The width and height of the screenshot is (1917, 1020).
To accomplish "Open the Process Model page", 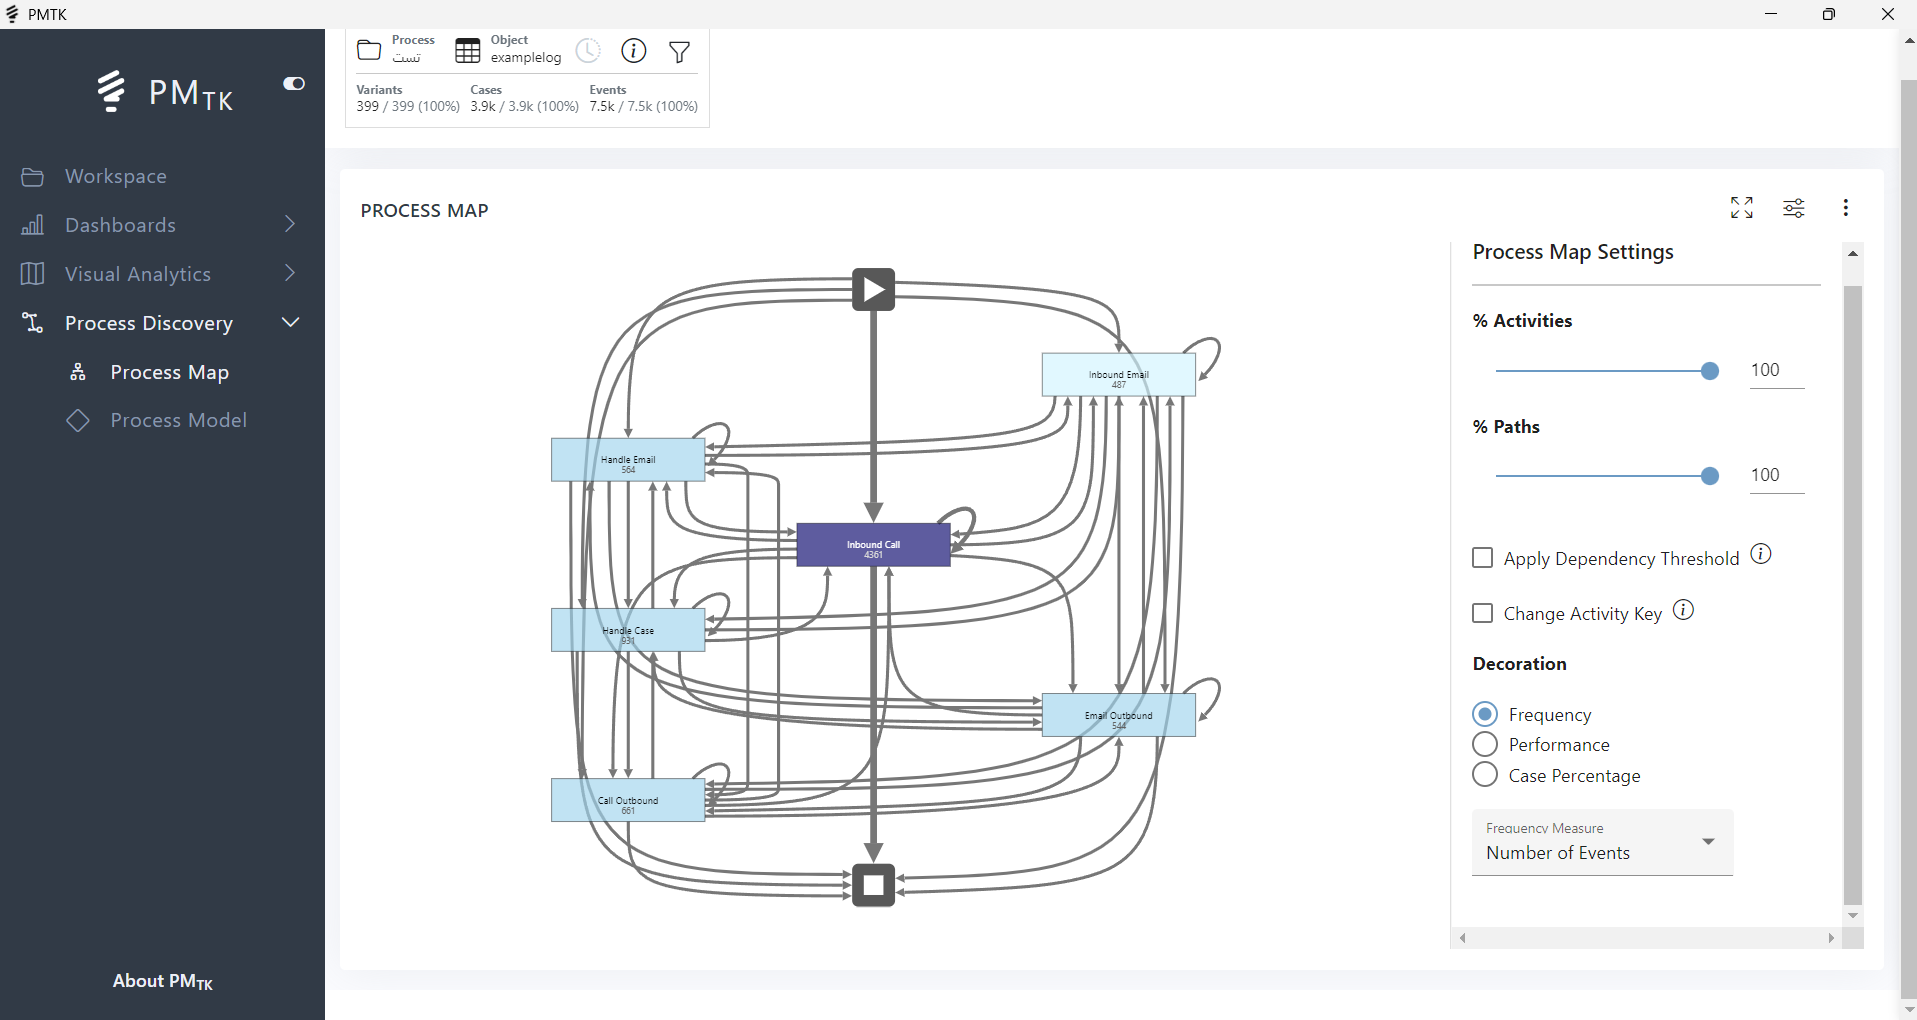I will pyautogui.click(x=178, y=420).
